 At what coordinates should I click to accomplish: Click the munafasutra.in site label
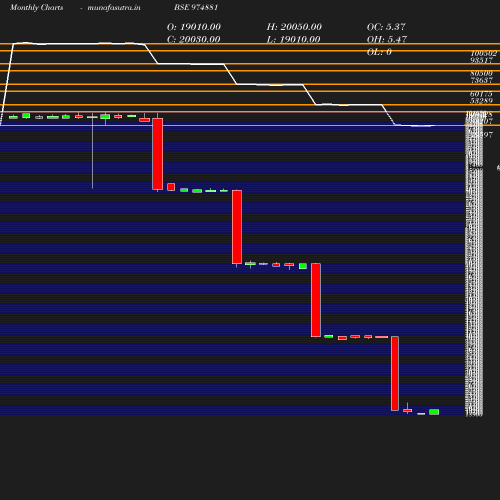[114, 7]
